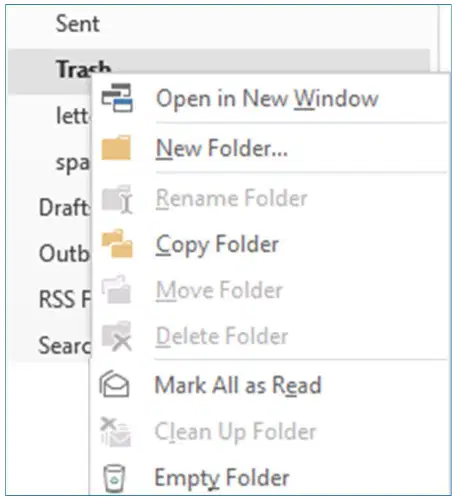Select the Trash folder
This screenshot has height=498, width=452.
click(83, 68)
